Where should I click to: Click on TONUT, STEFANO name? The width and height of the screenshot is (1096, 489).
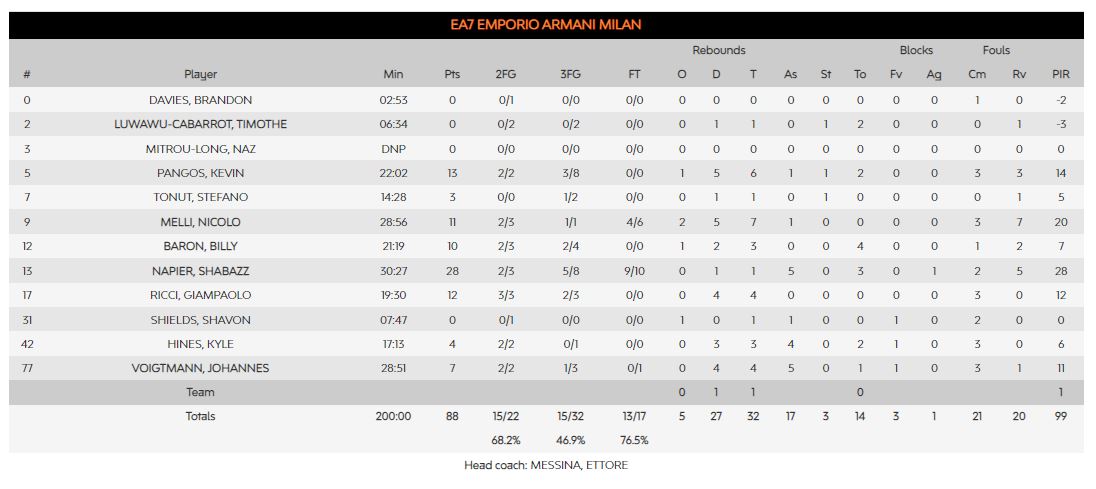tap(201, 198)
